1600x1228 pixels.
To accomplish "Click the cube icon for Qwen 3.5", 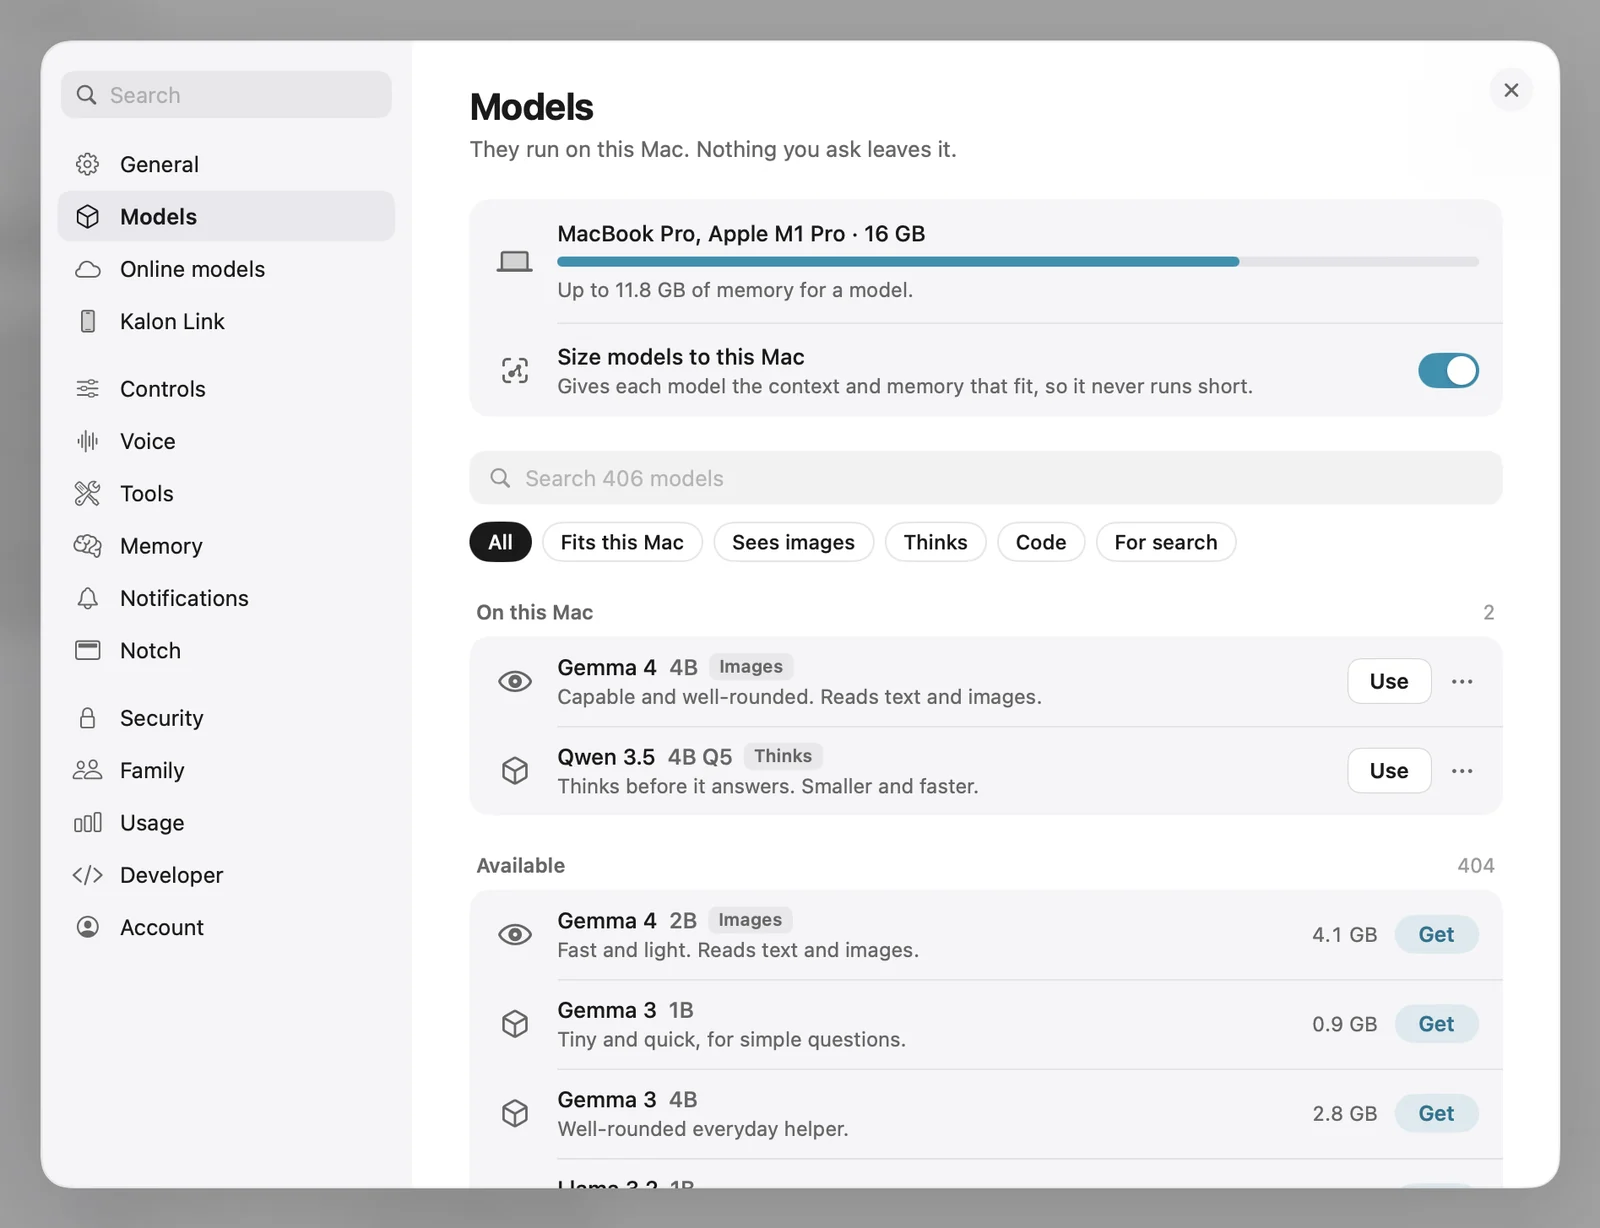I will (x=515, y=771).
